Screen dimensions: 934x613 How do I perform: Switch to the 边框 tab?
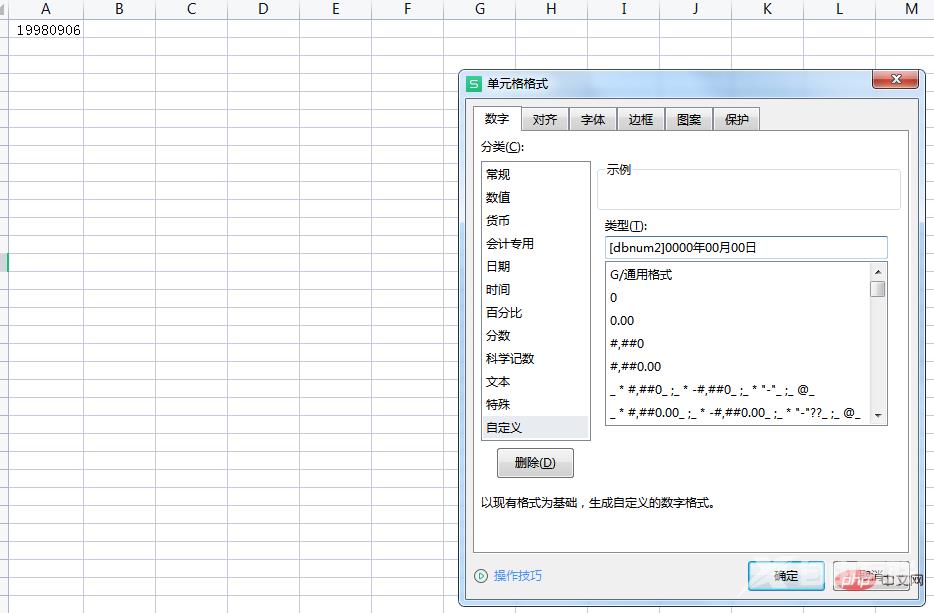641,120
